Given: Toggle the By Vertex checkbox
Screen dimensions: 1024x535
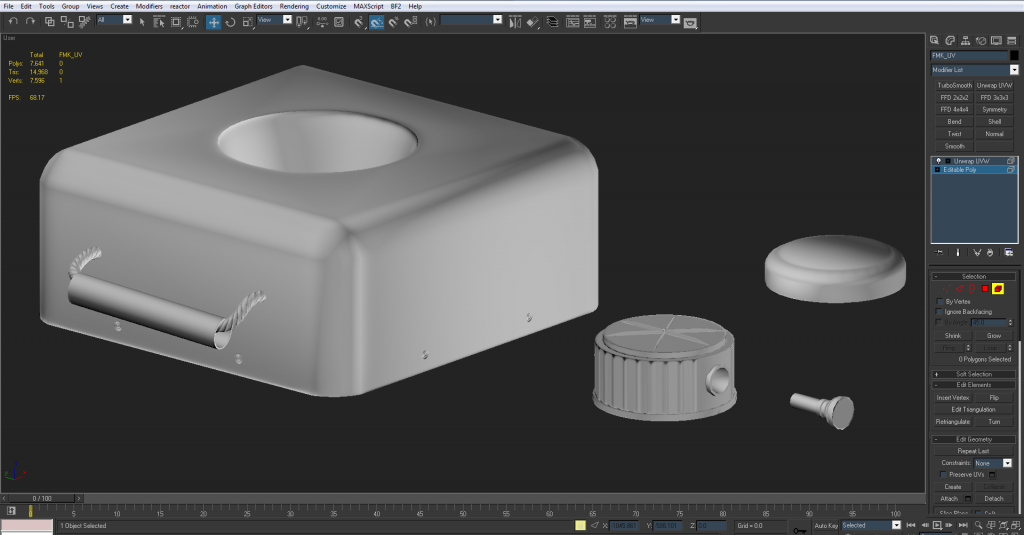Looking at the screenshot, I should (x=938, y=301).
